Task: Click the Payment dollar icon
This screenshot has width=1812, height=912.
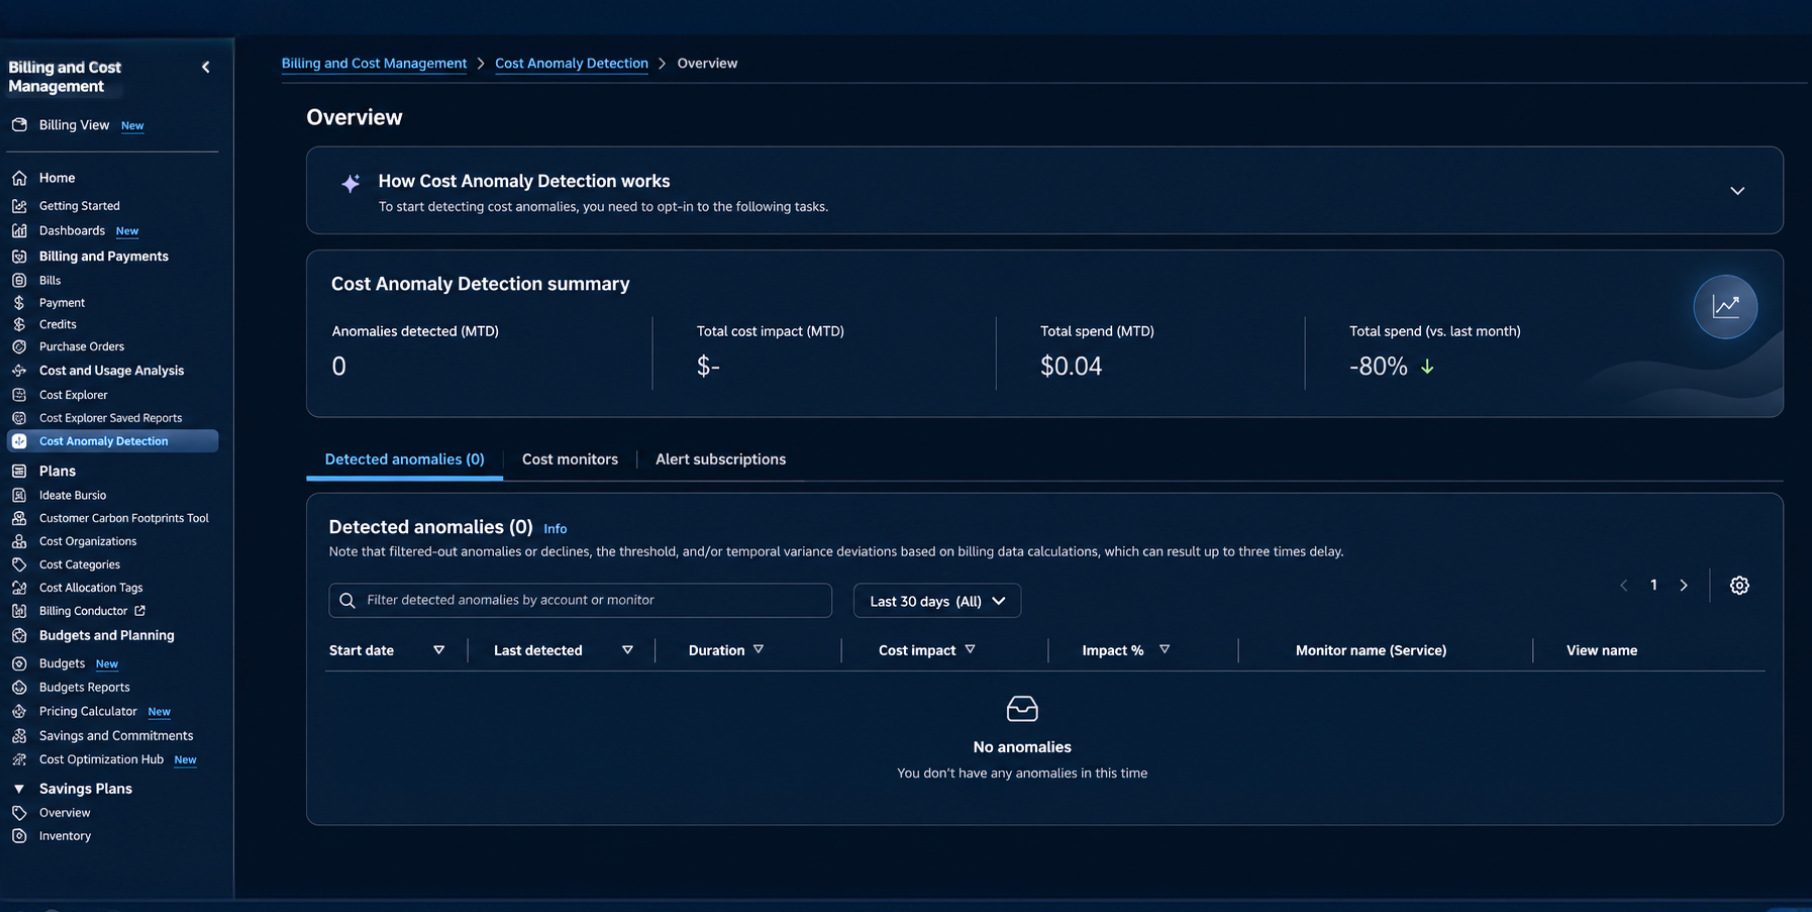Action: (x=19, y=303)
